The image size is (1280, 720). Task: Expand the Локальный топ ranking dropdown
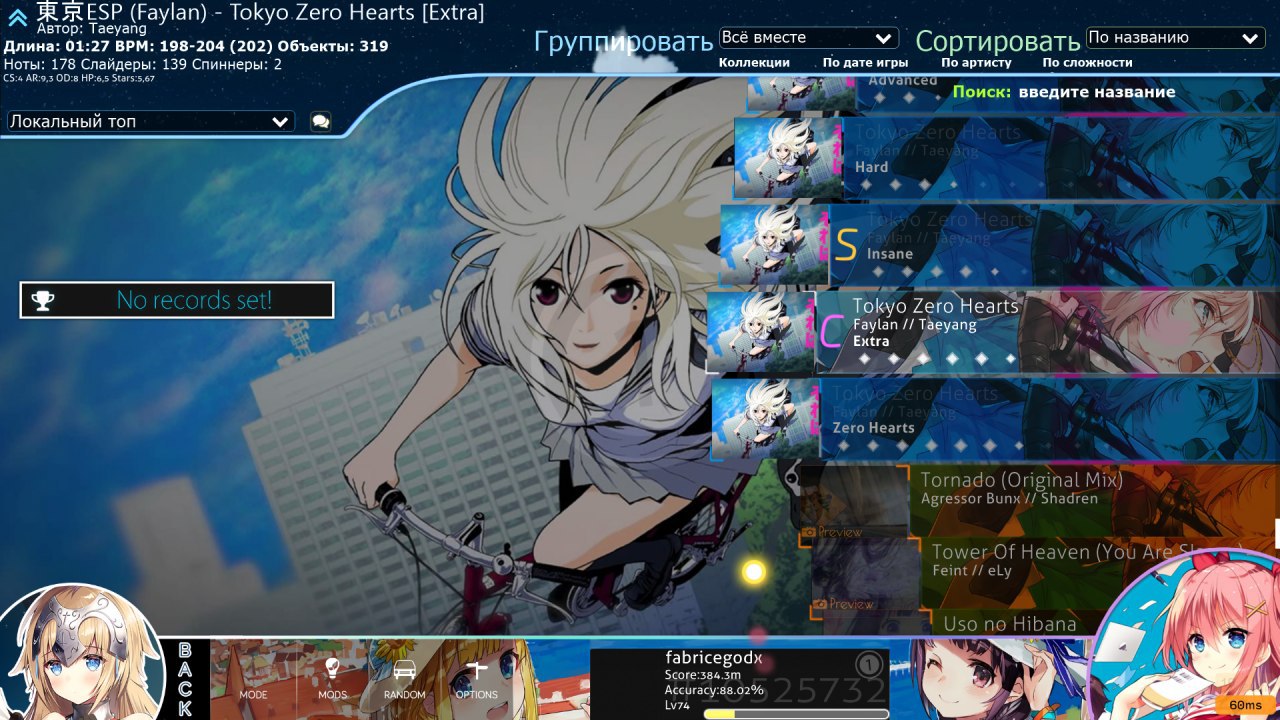click(151, 121)
